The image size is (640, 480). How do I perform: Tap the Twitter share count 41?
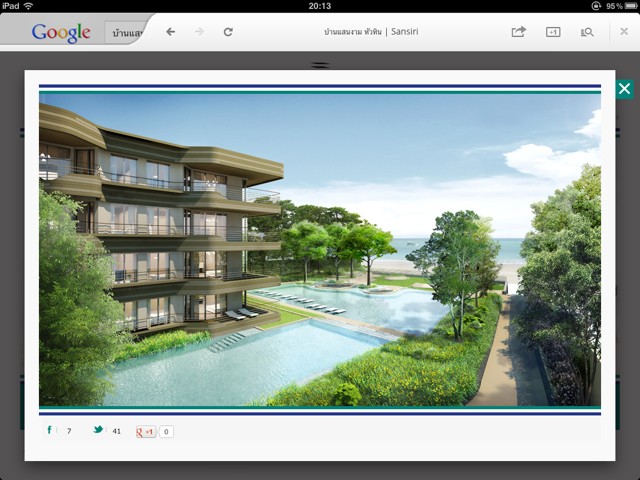116,432
